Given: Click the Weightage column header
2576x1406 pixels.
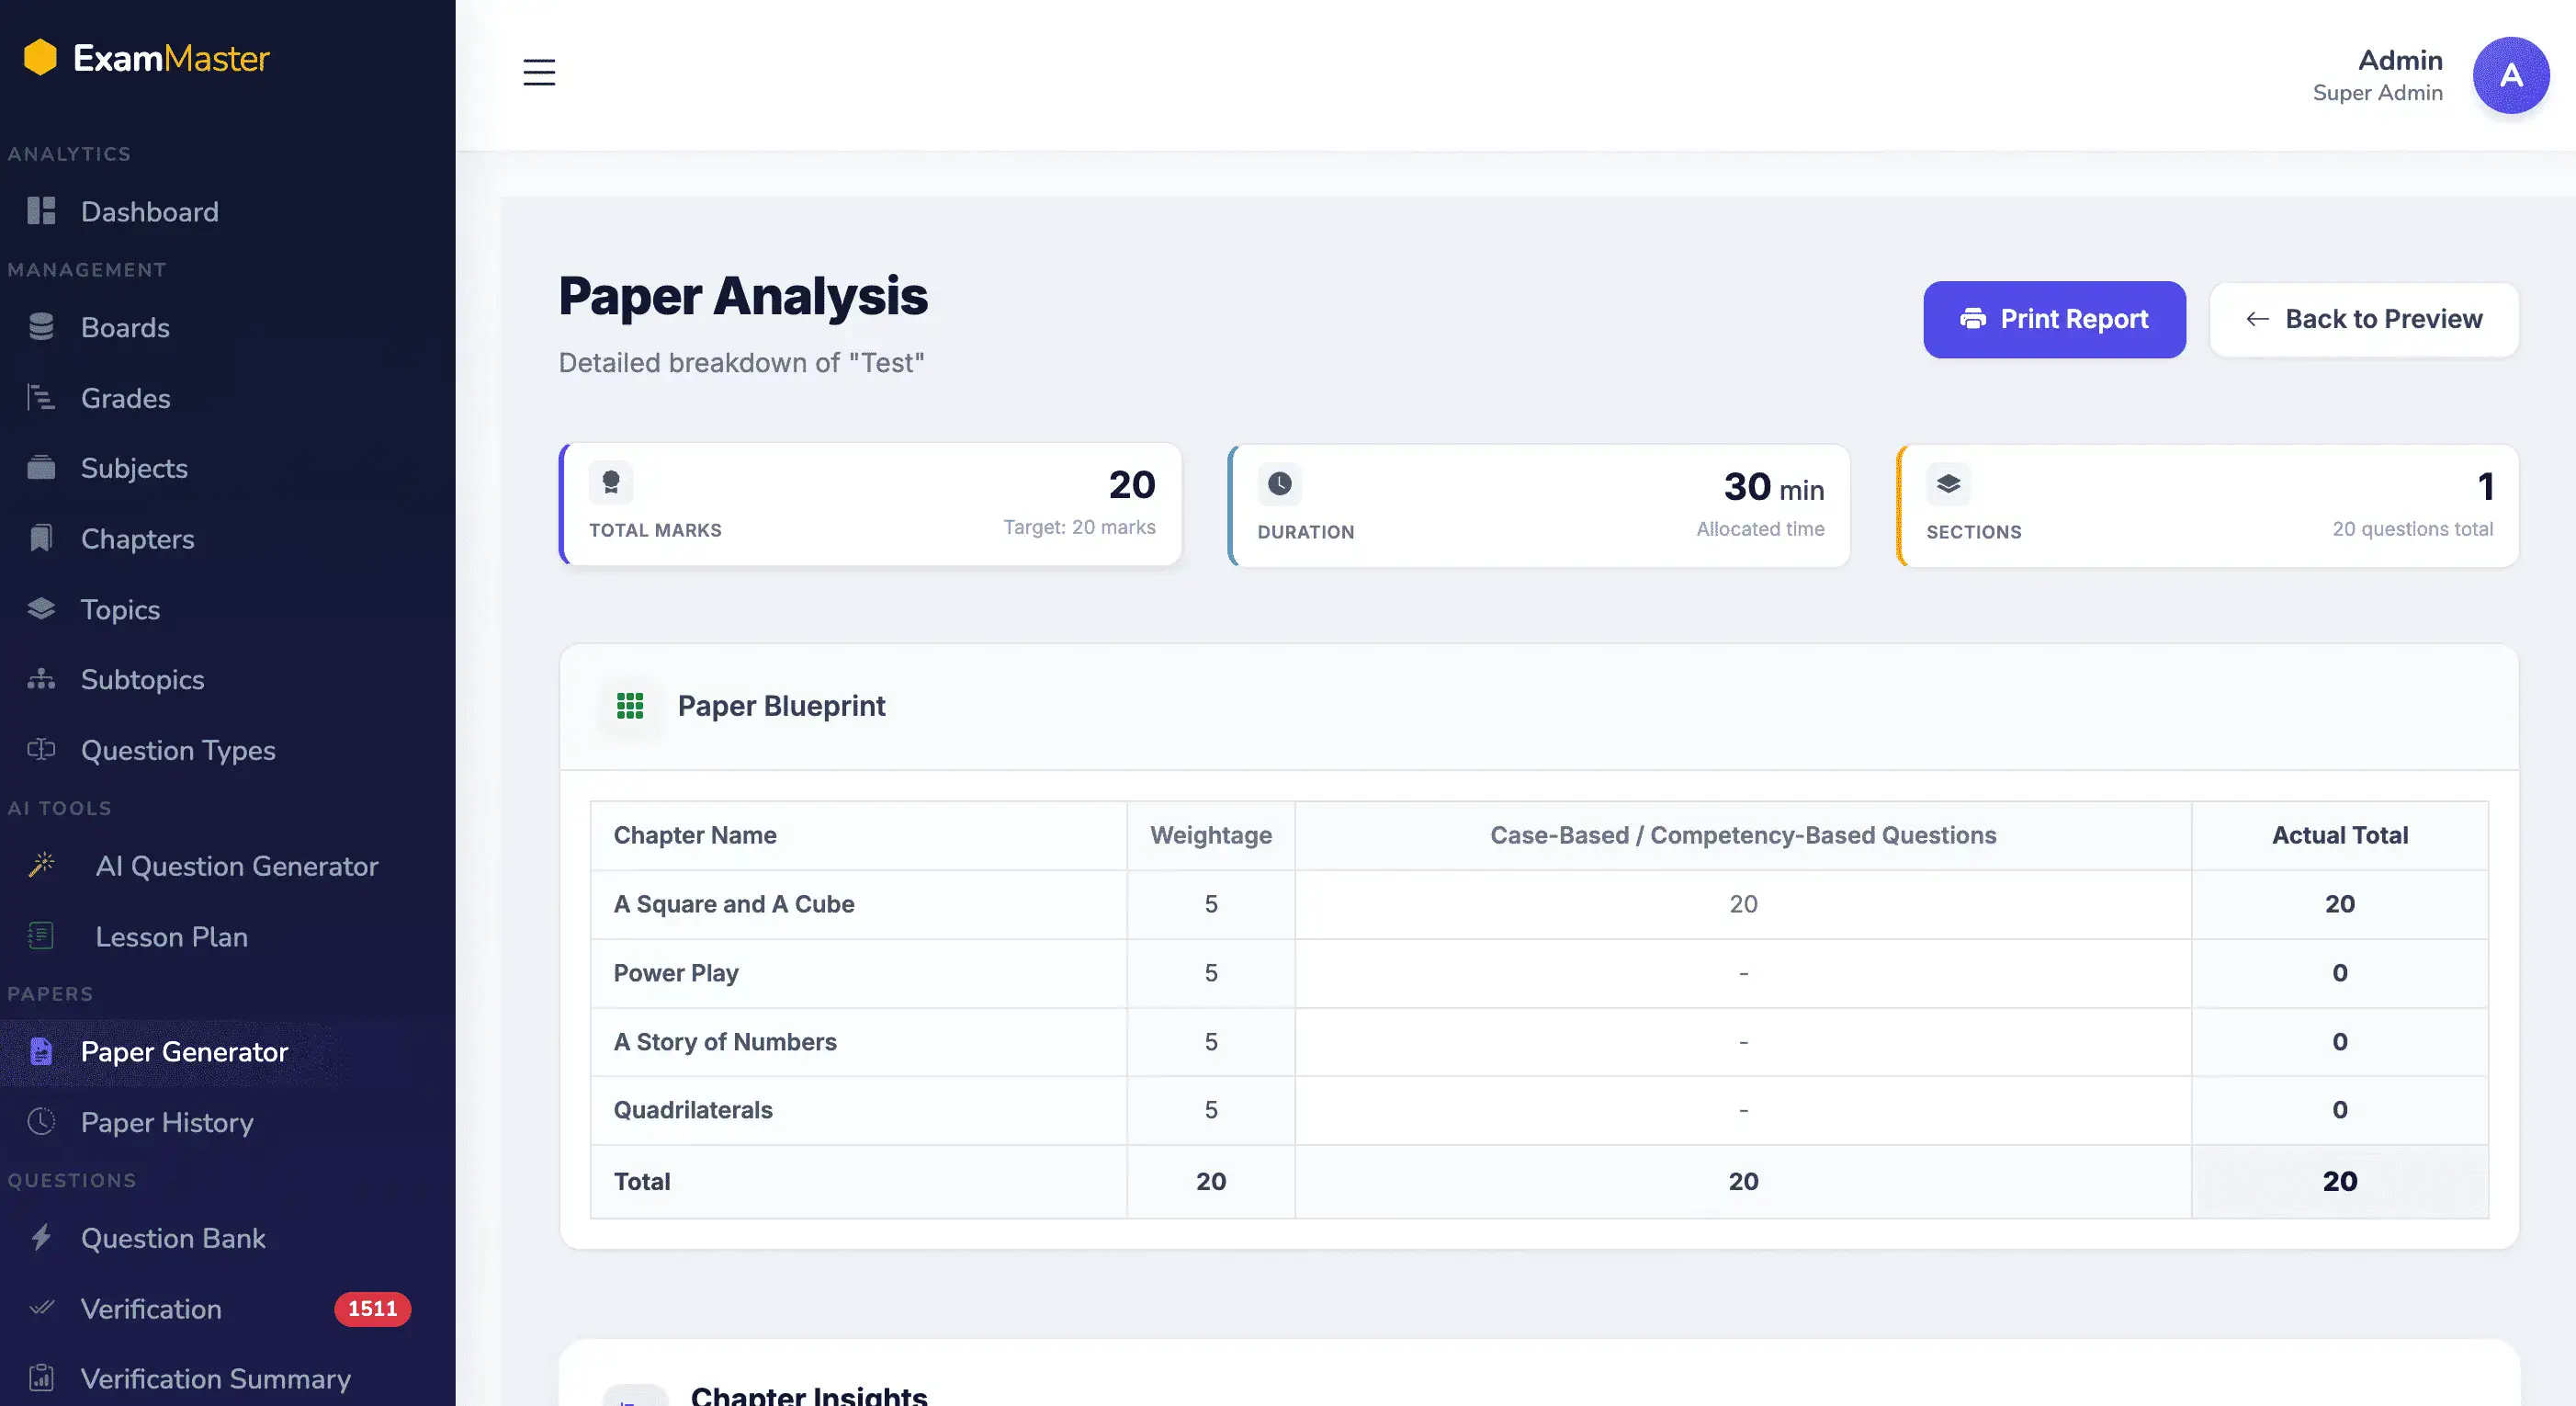Looking at the screenshot, I should click(1211, 835).
